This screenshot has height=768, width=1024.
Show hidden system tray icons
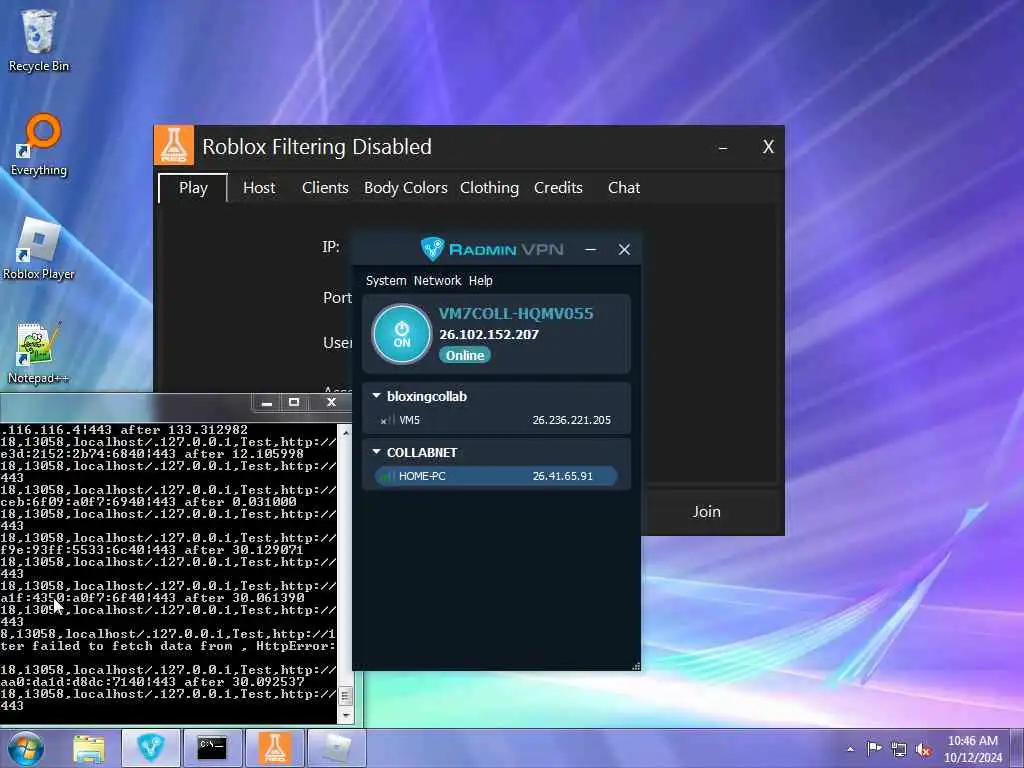pos(850,749)
